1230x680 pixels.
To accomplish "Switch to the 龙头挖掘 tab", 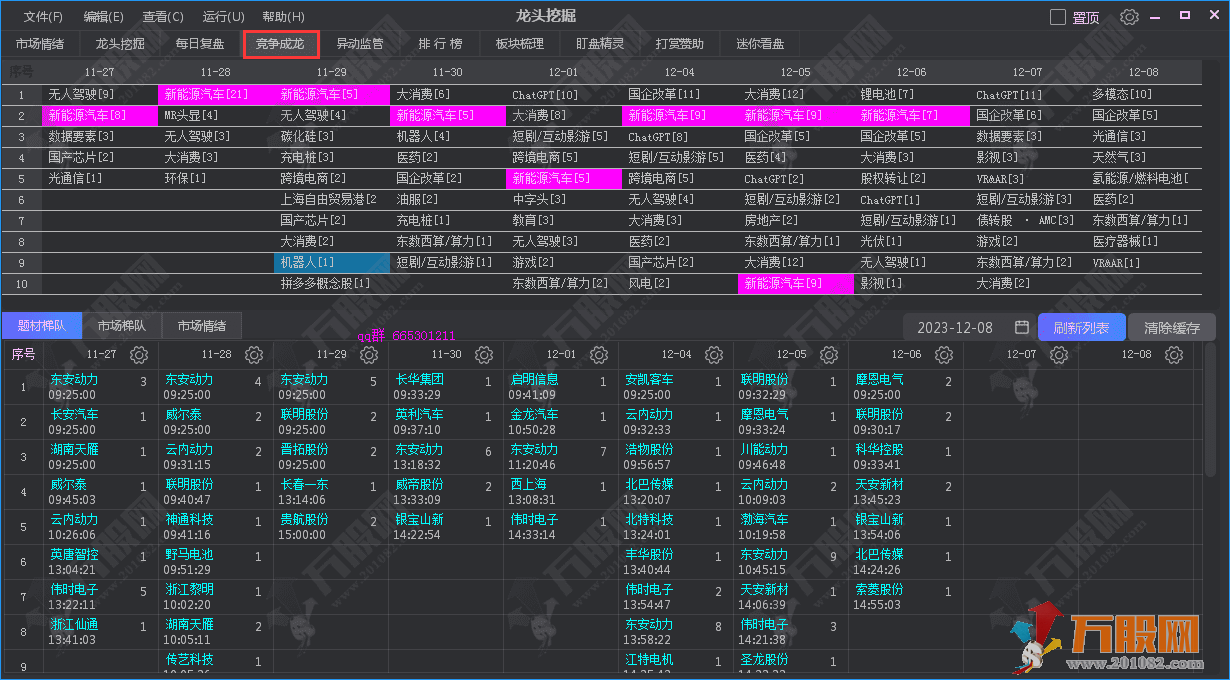I will pos(120,44).
